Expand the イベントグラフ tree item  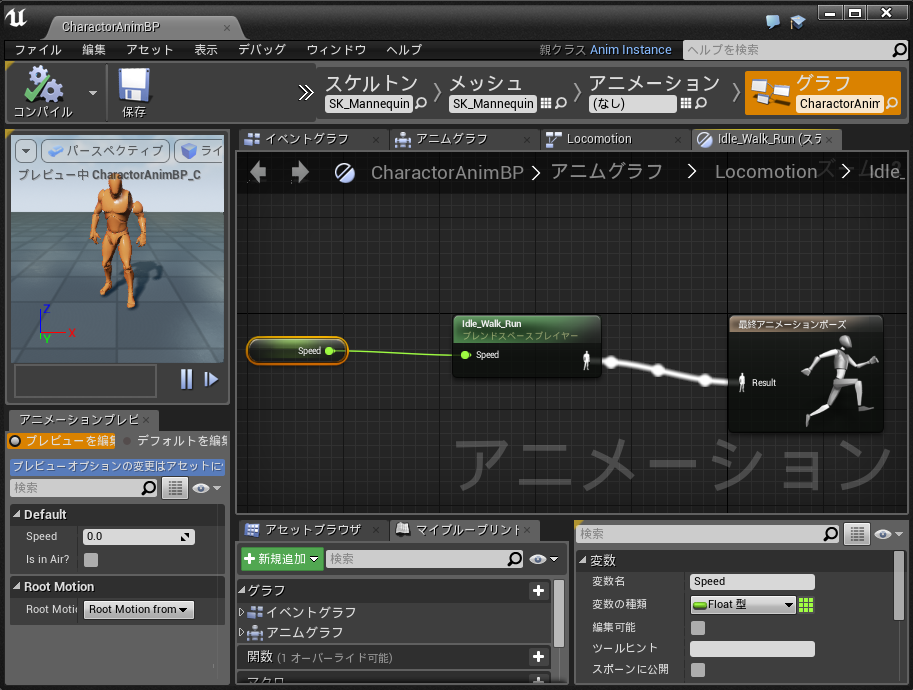tap(242, 613)
